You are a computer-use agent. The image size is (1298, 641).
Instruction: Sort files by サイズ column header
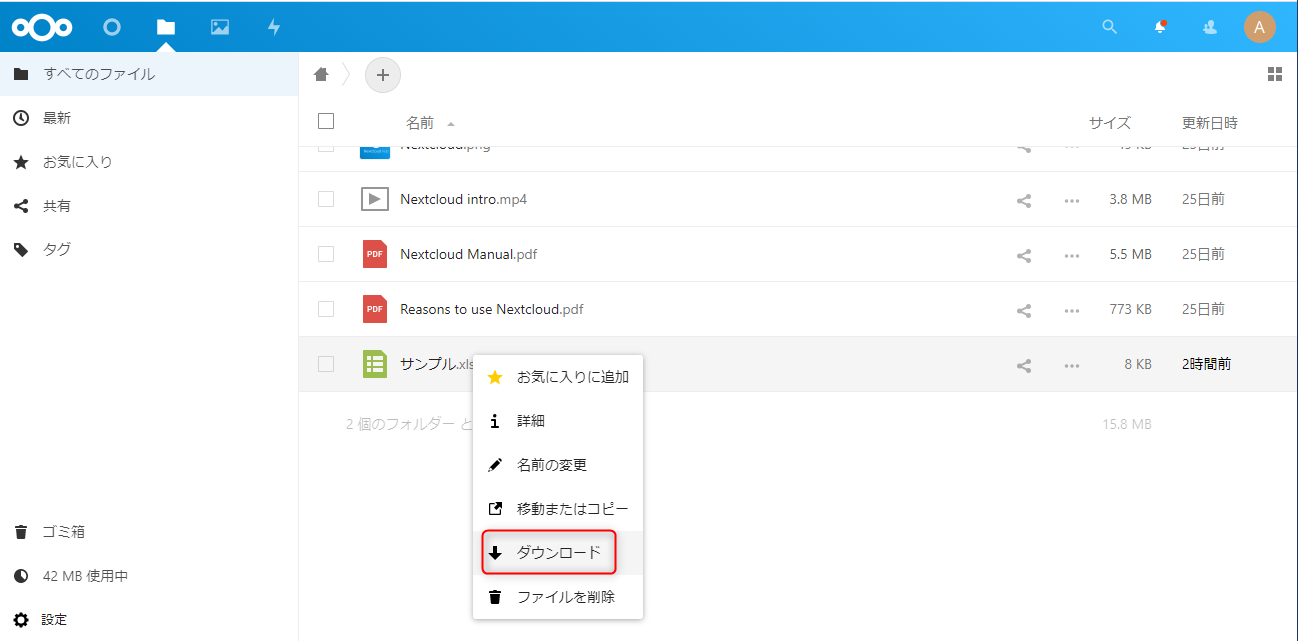pos(1110,123)
